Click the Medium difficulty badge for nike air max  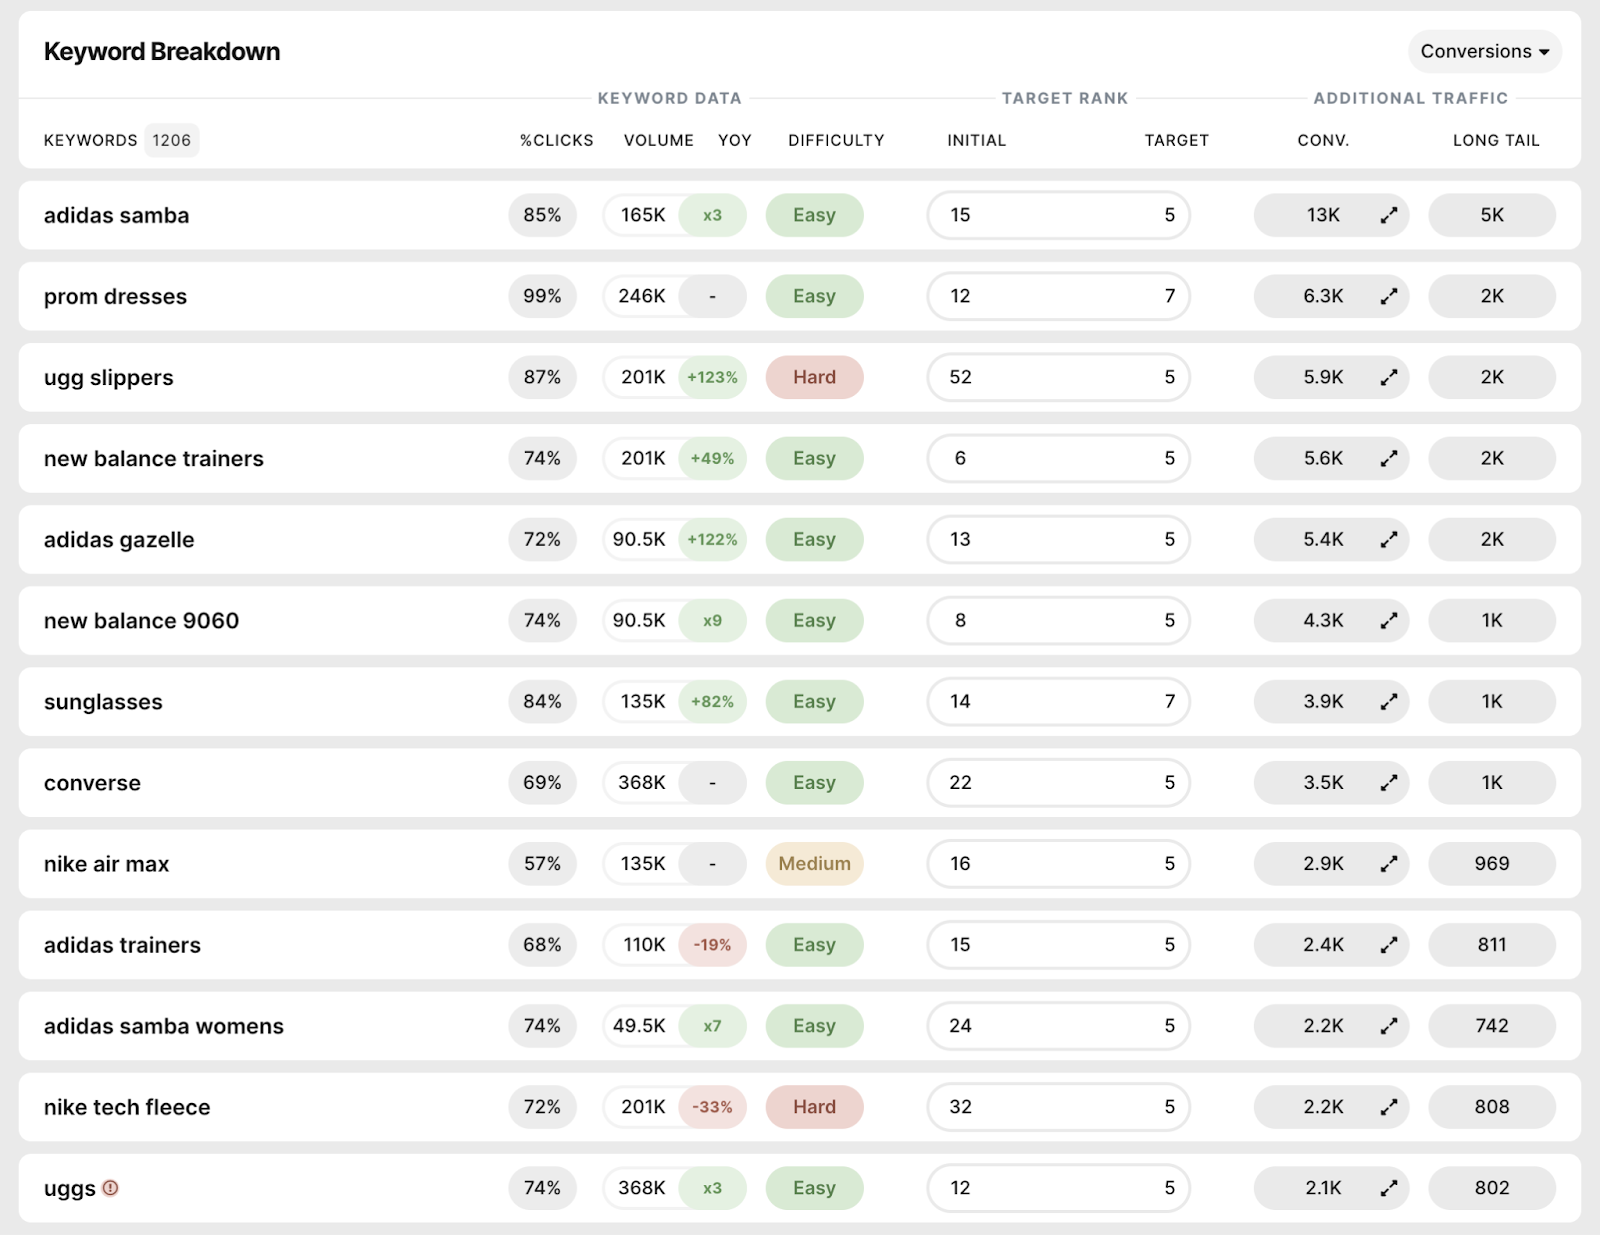tap(814, 863)
